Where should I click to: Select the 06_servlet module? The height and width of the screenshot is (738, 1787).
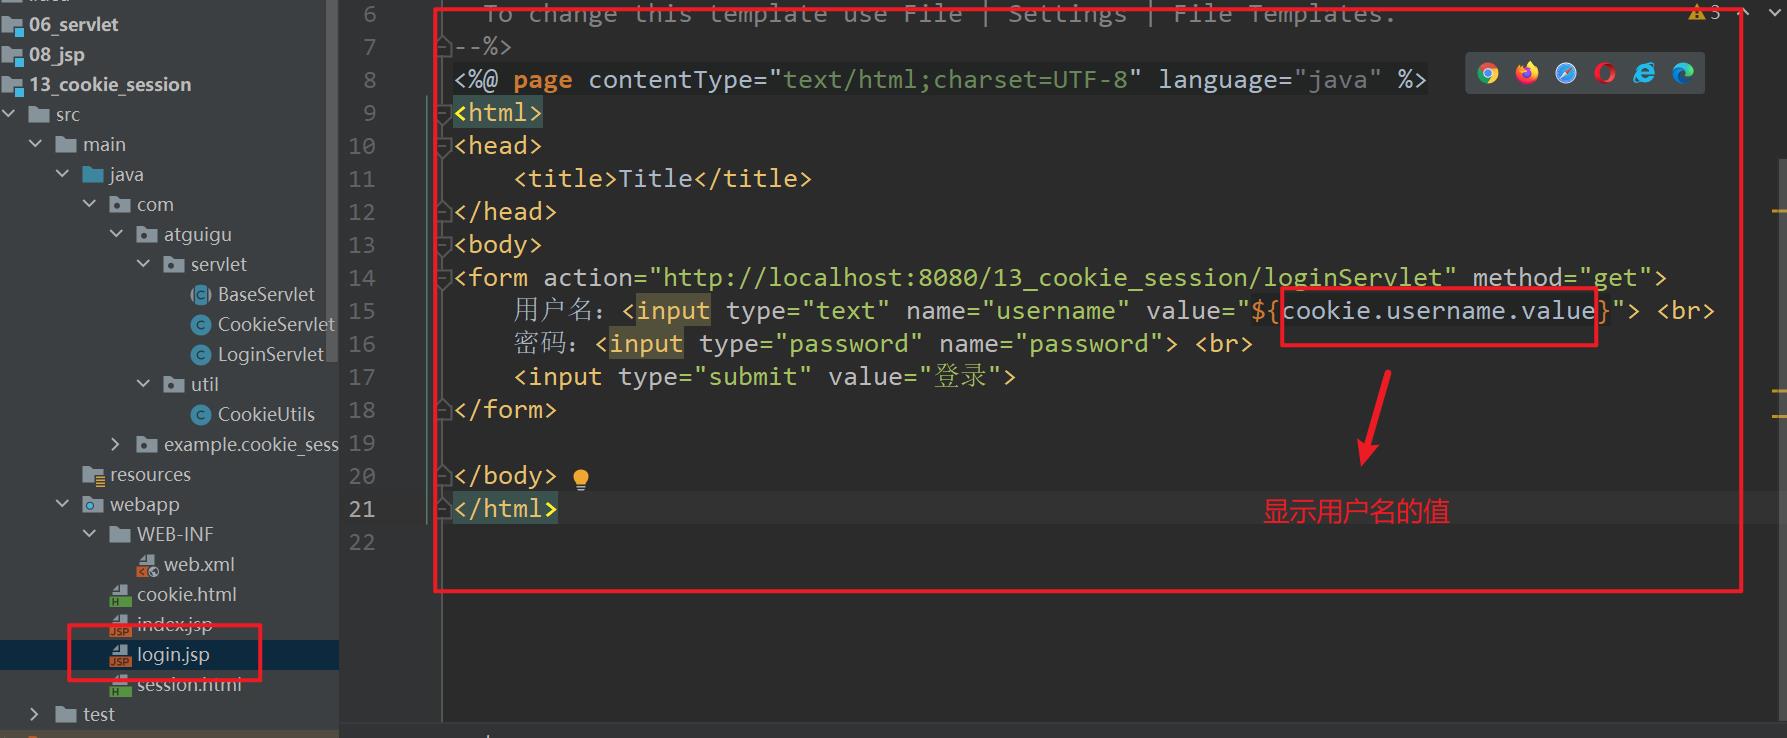[74, 25]
